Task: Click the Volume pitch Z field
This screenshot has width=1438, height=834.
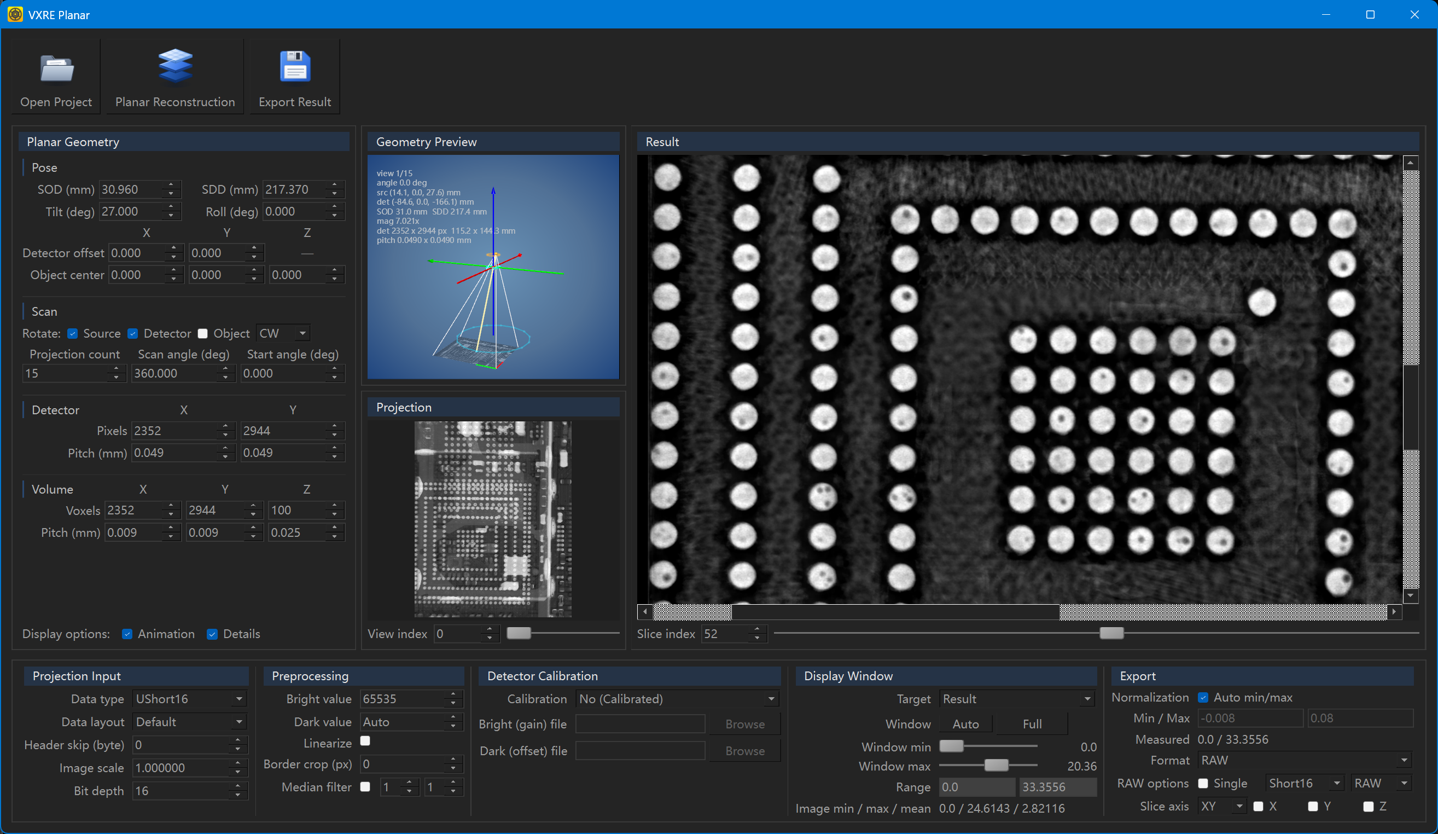Action: click(x=305, y=533)
